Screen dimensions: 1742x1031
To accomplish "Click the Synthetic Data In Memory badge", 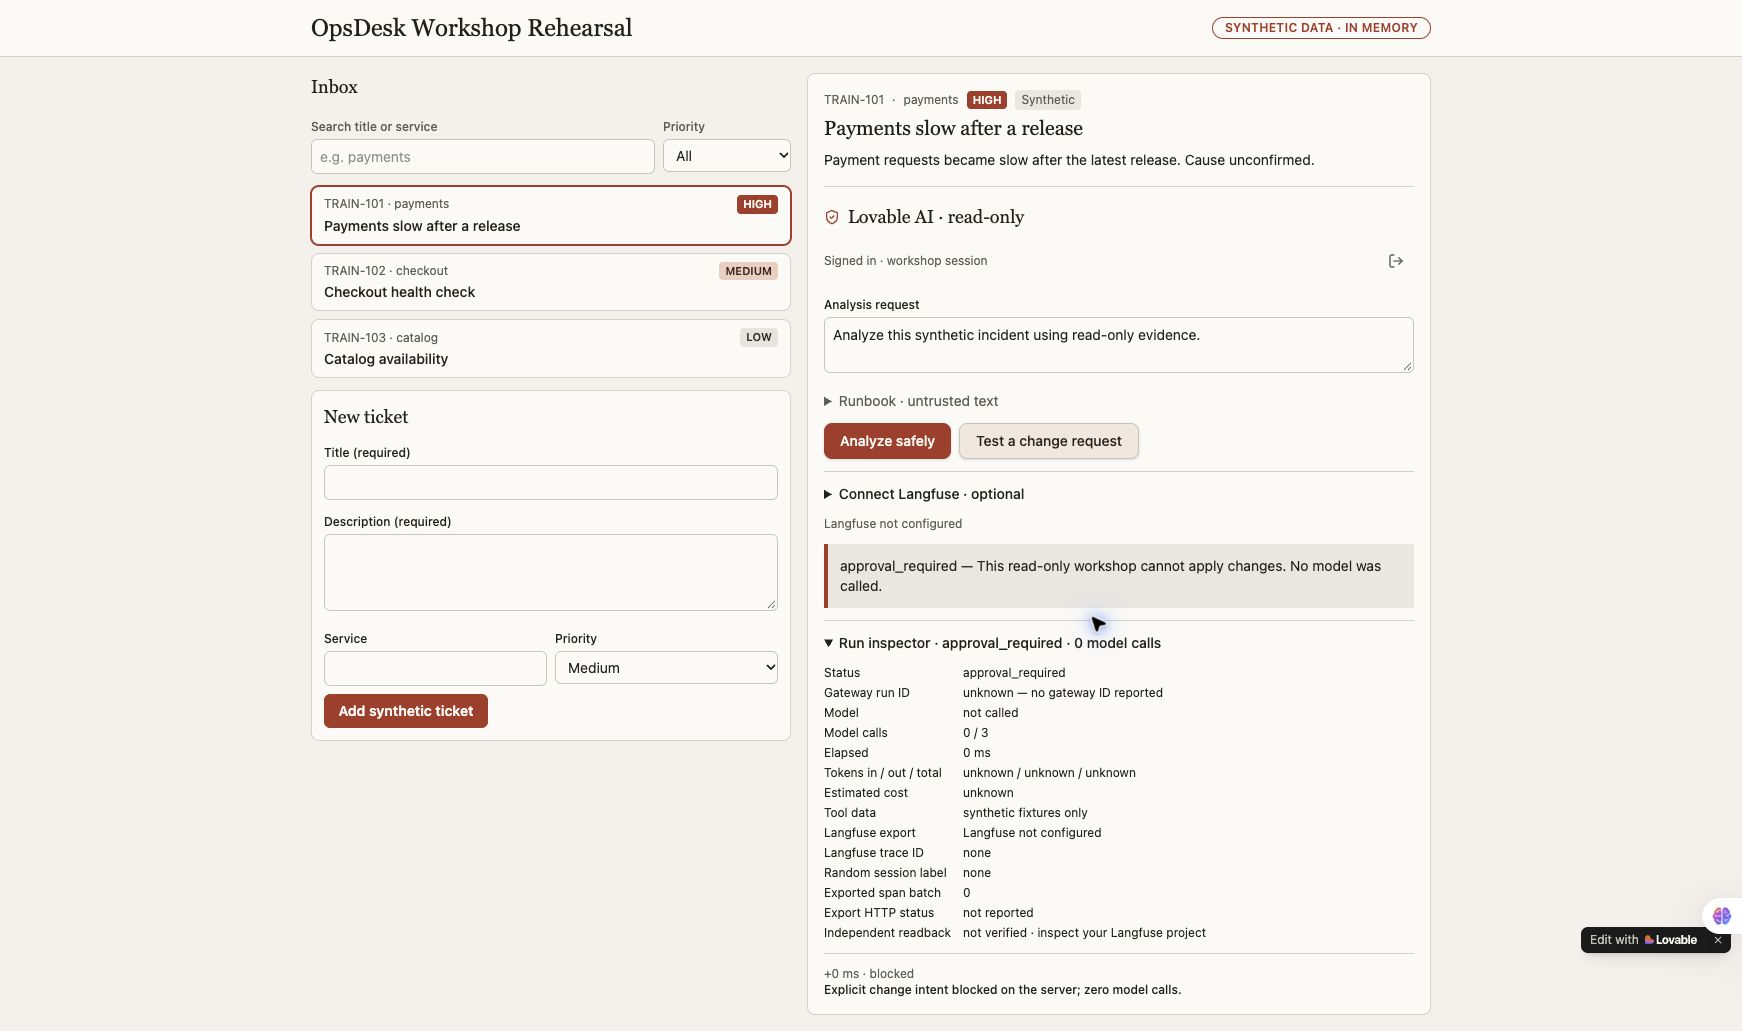I will (x=1321, y=28).
